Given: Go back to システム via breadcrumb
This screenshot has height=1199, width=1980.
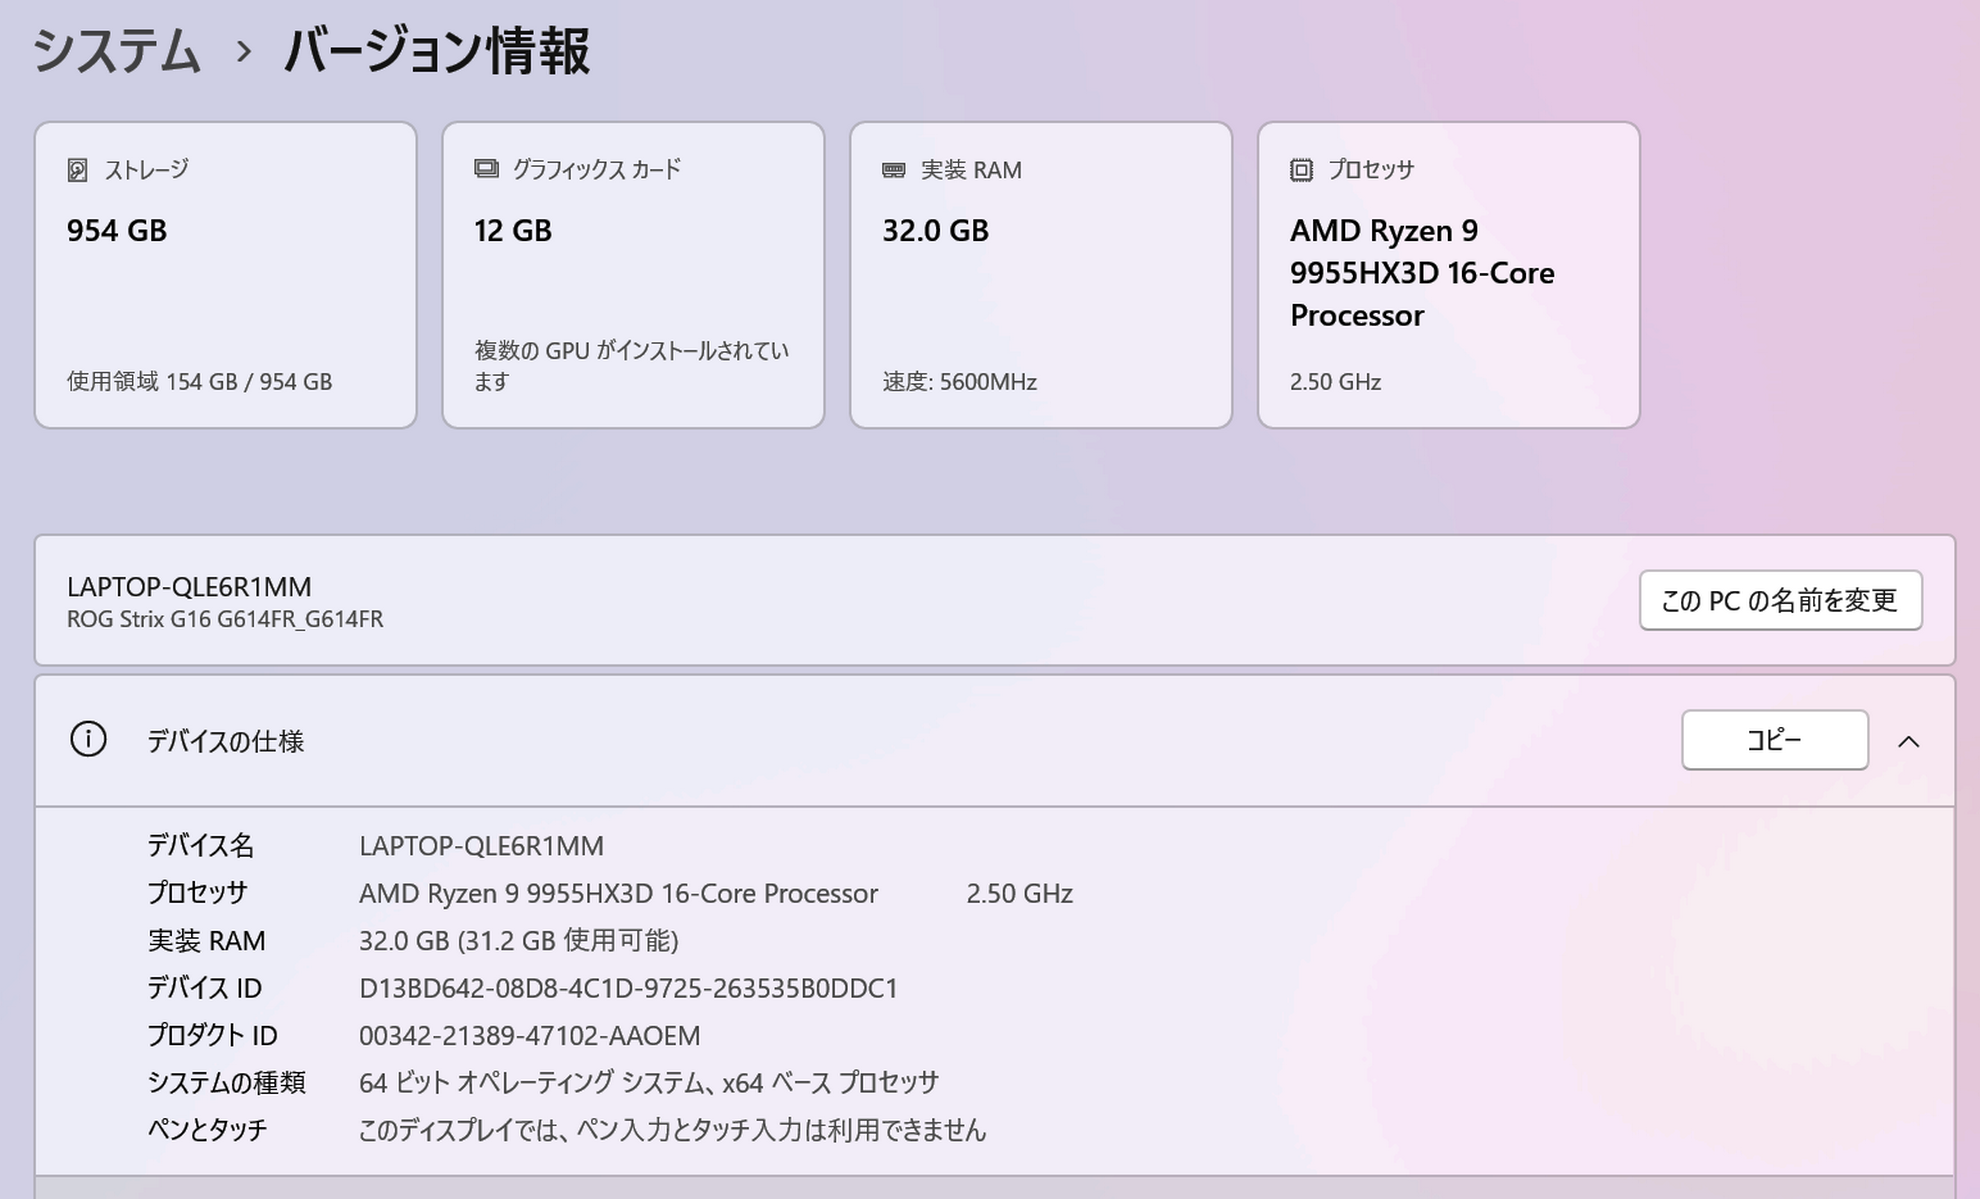Looking at the screenshot, I should tap(116, 51).
